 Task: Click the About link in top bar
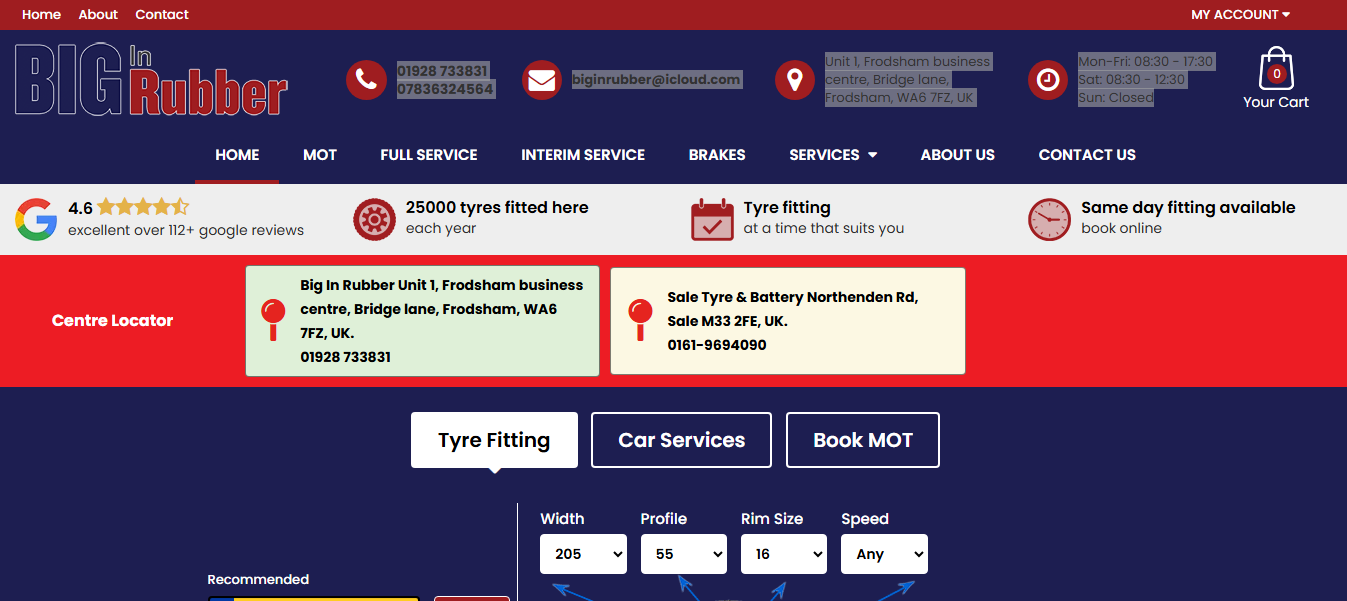coord(98,14)
